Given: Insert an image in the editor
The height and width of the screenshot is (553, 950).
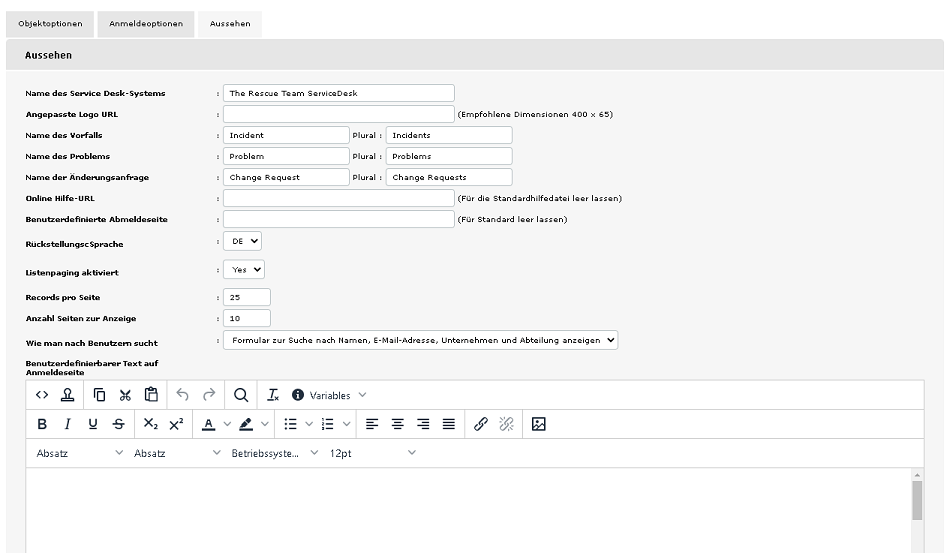Looking at the screenshot, I should pyautogui.click(x=538, y=424).
